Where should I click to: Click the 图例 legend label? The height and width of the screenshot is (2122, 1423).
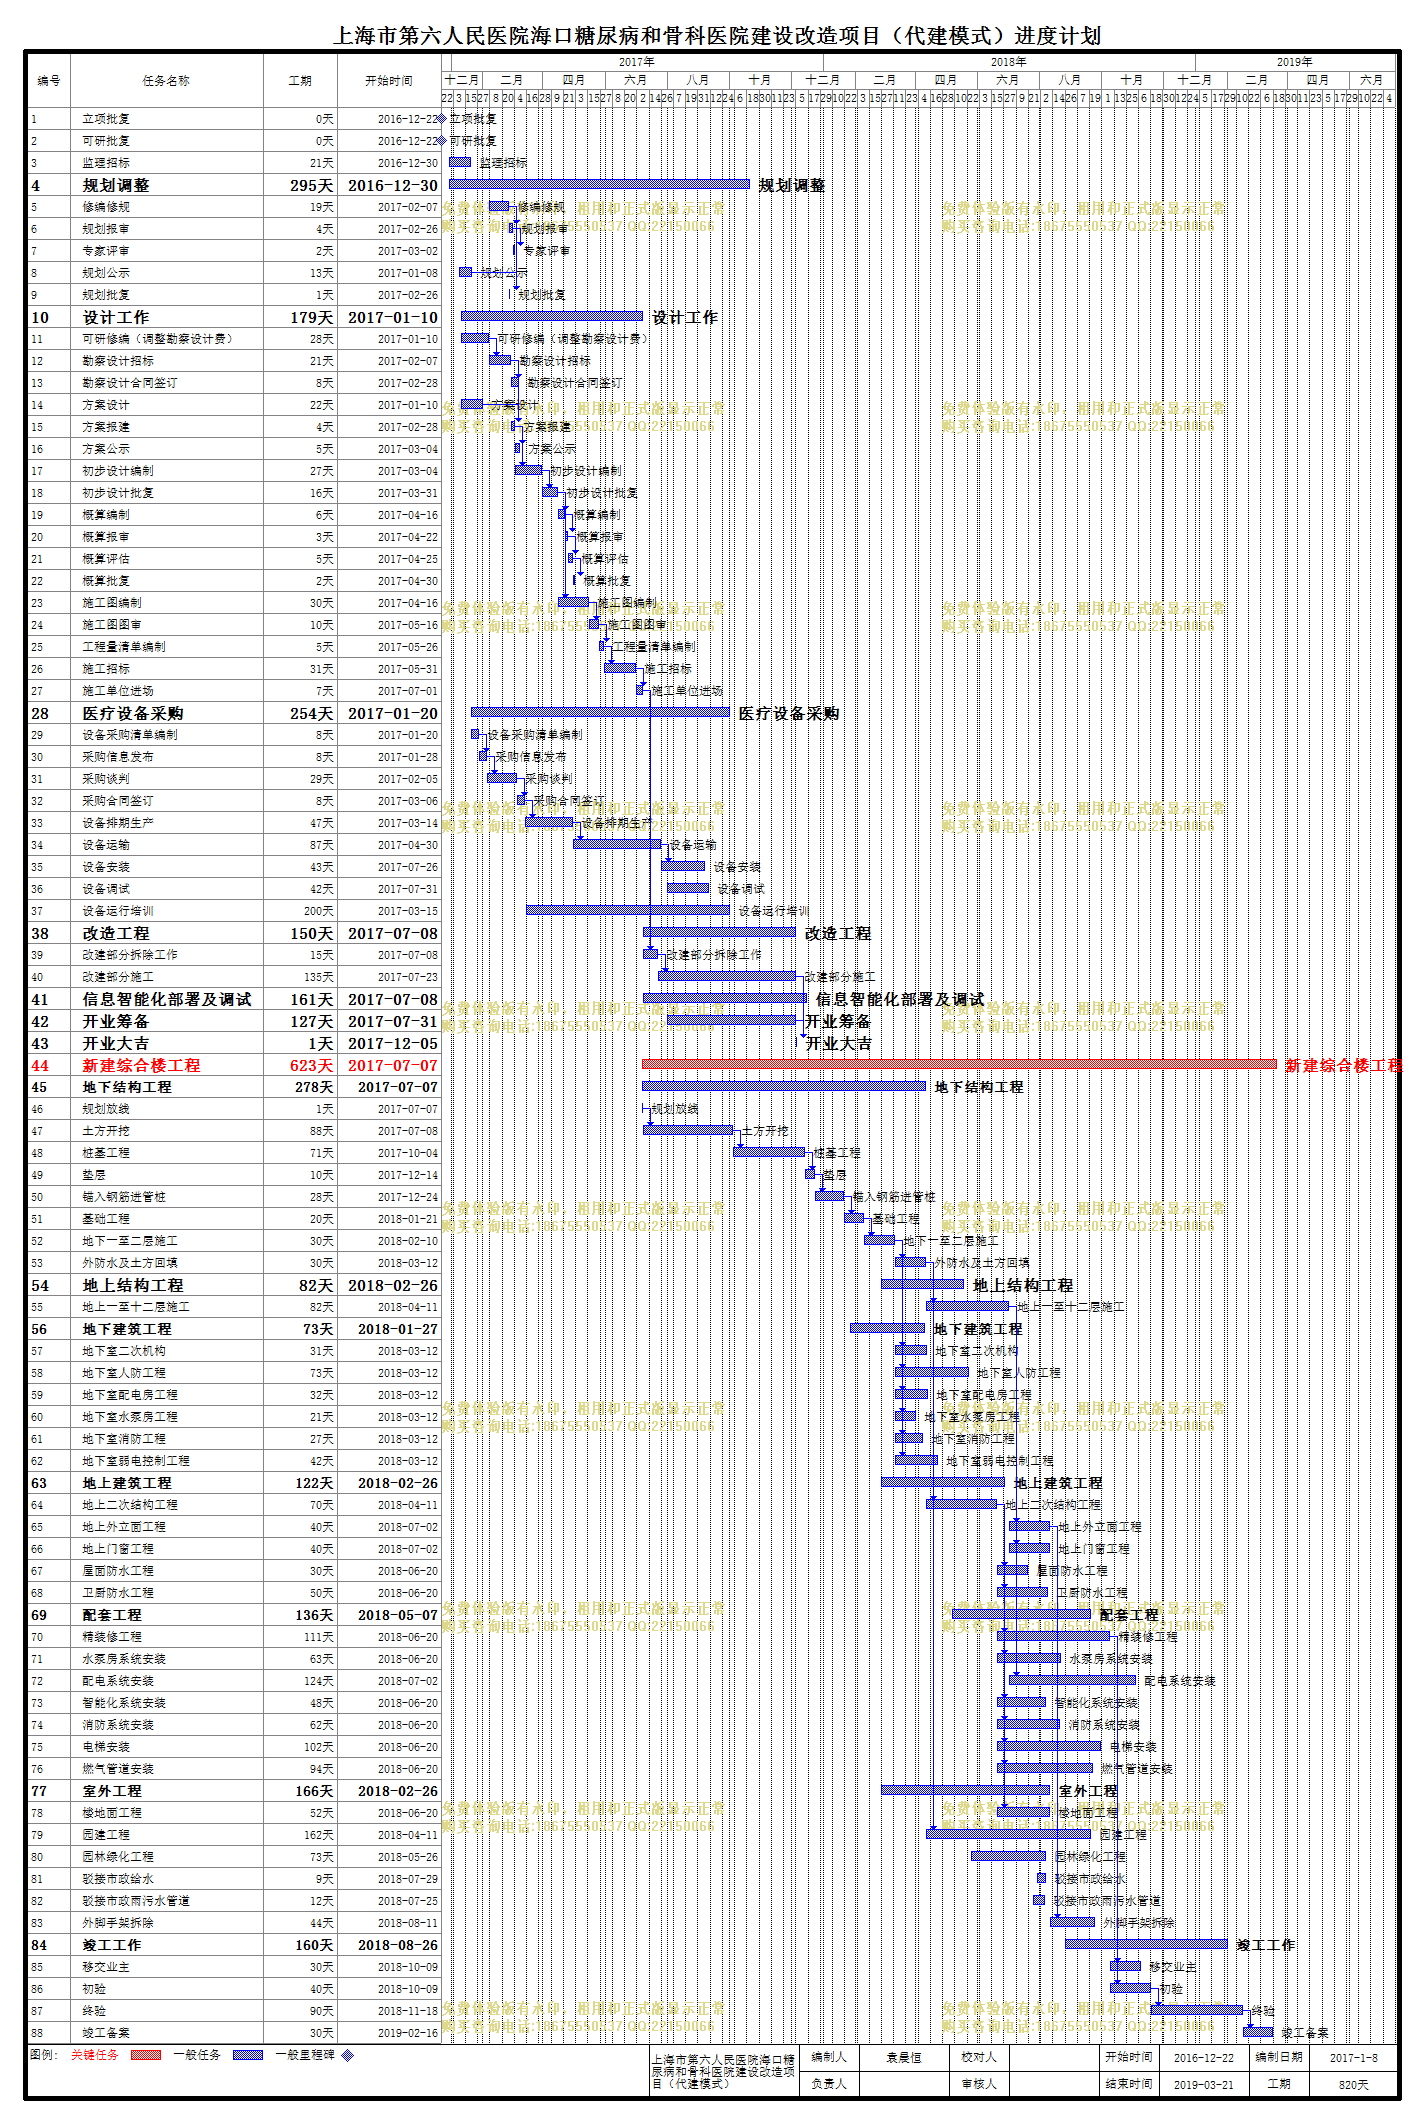click(x=42, y=2054)
